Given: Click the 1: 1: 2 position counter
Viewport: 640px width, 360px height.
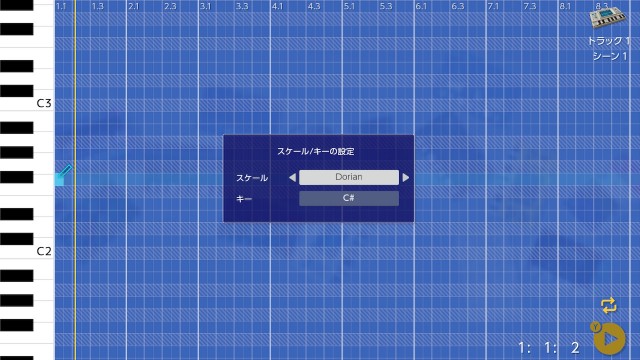Looking at the screenshot, I should 549,348.
